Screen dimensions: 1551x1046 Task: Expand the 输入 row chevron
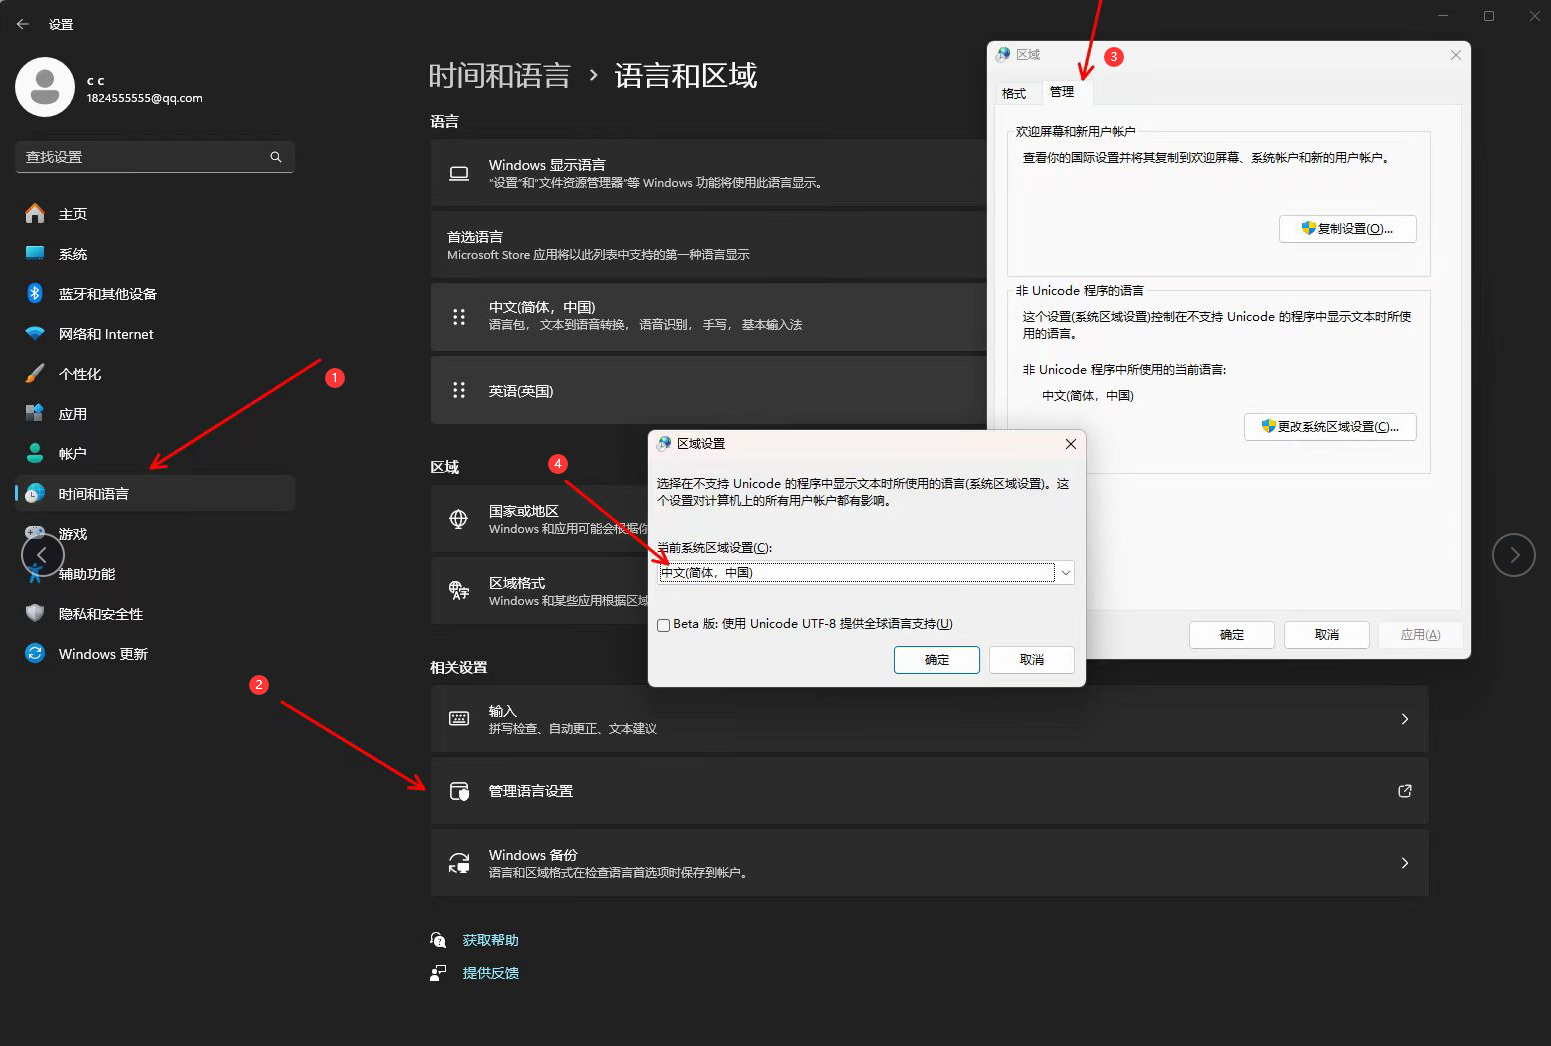point(1405,719)
